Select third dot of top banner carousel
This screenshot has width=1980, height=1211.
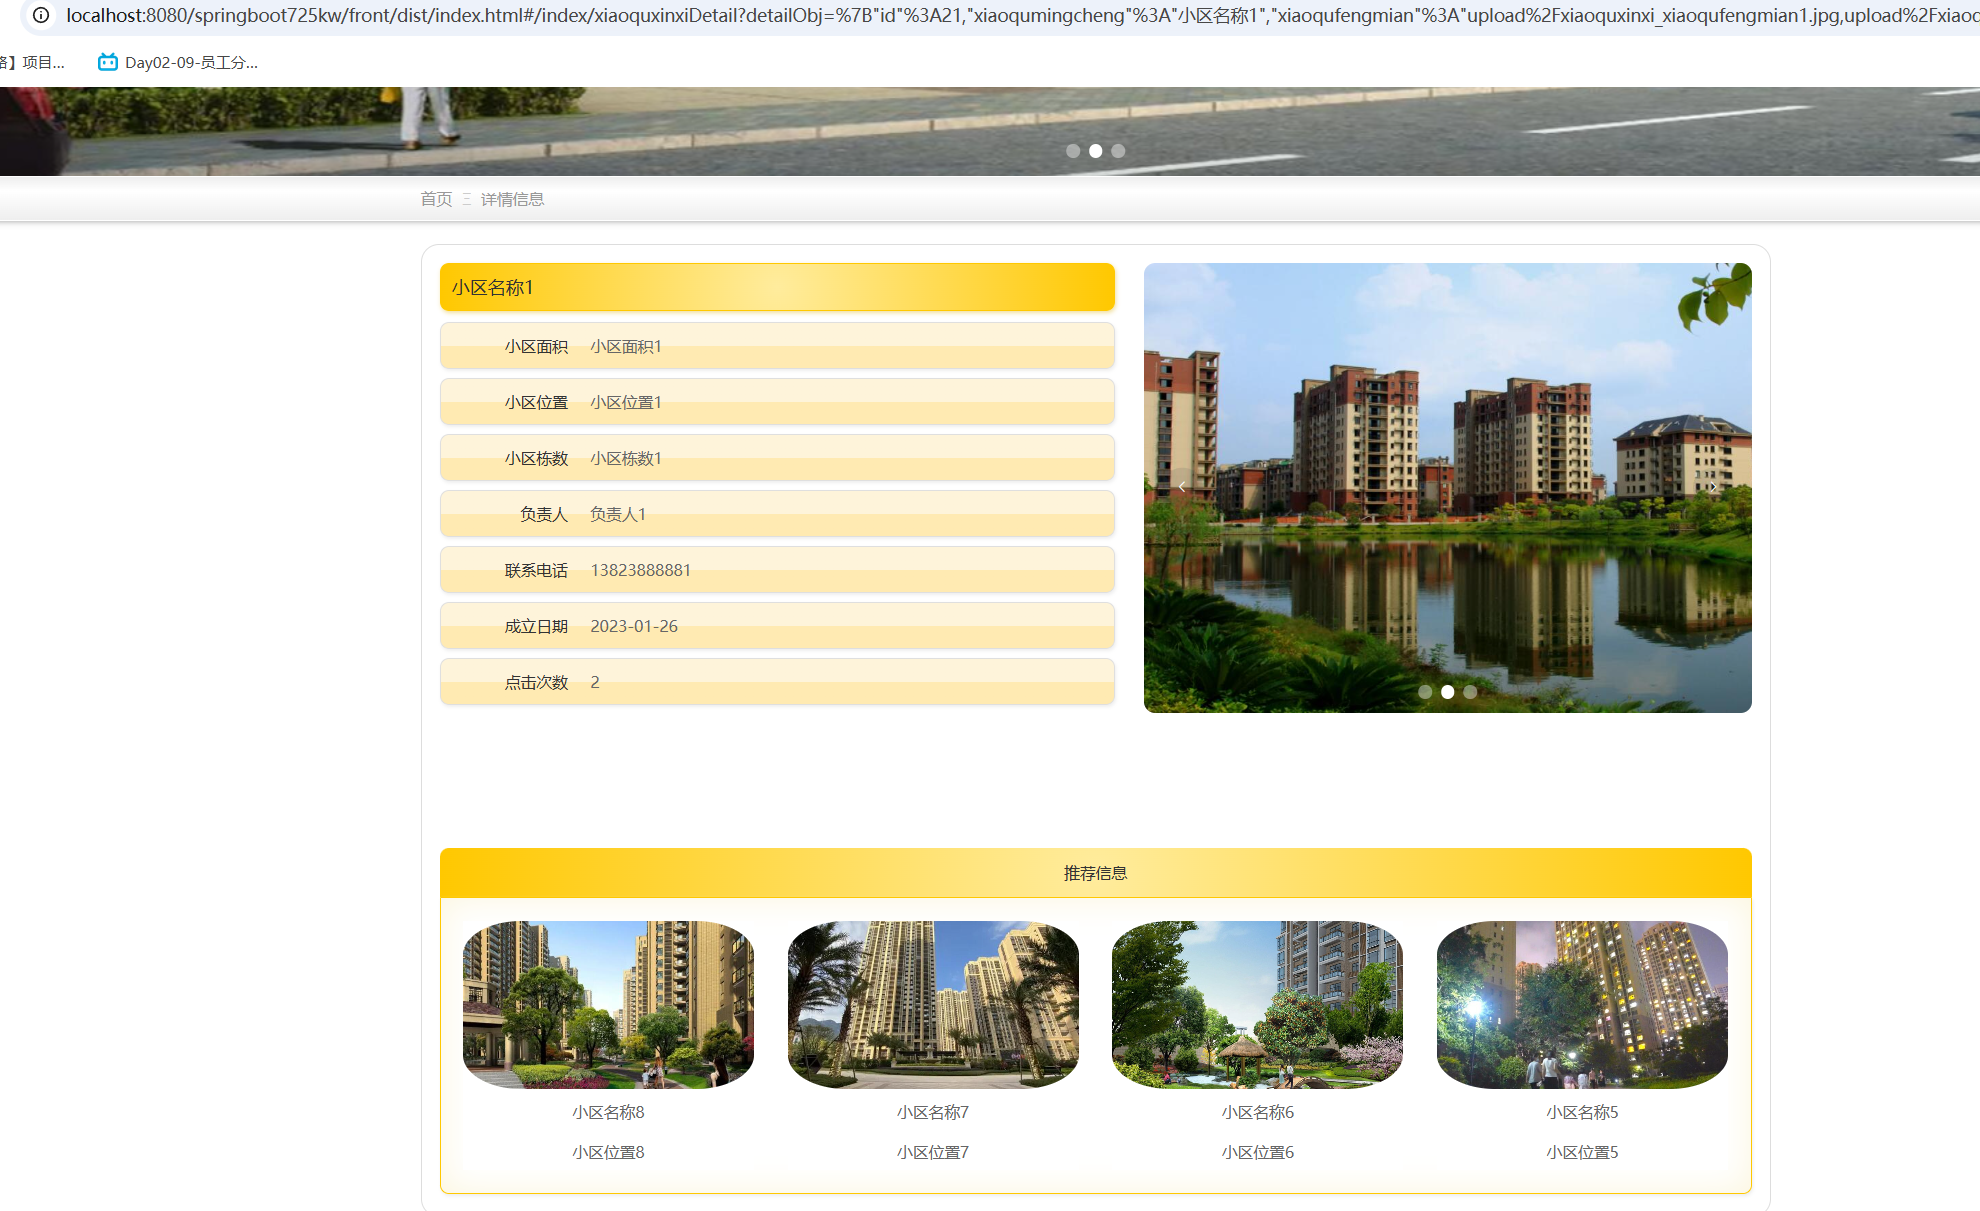[1118, 151]
